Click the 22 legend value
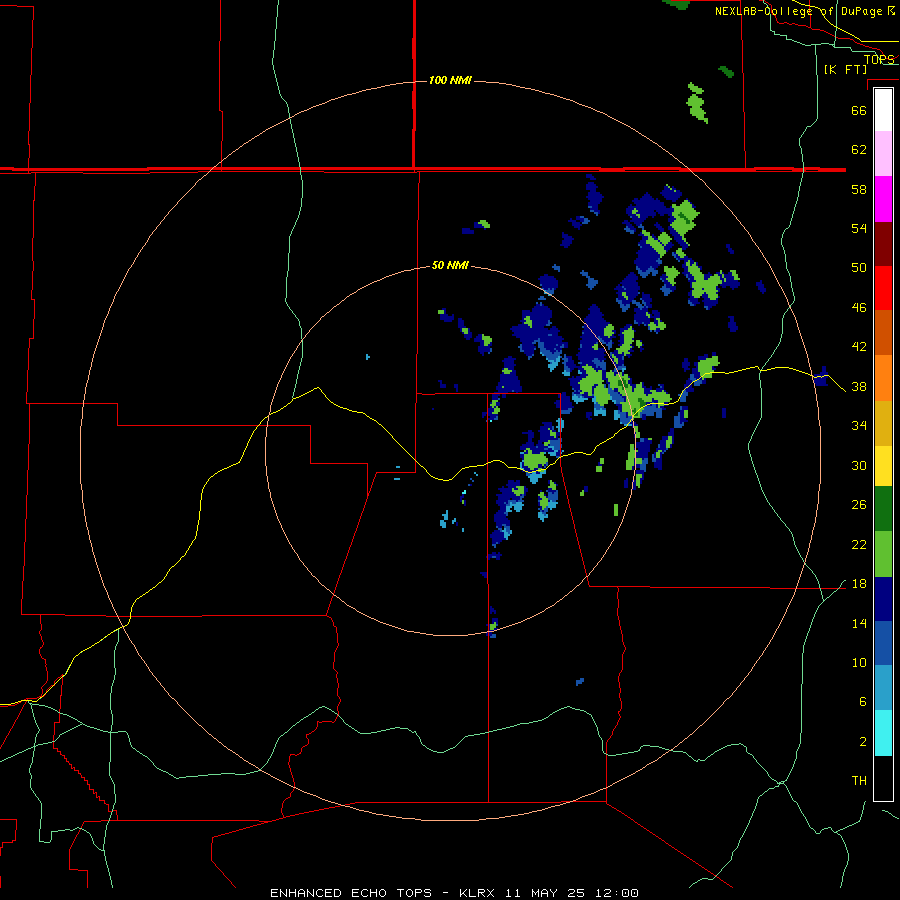The height and width of the screenshot is (900, 900). pos(859,544)
